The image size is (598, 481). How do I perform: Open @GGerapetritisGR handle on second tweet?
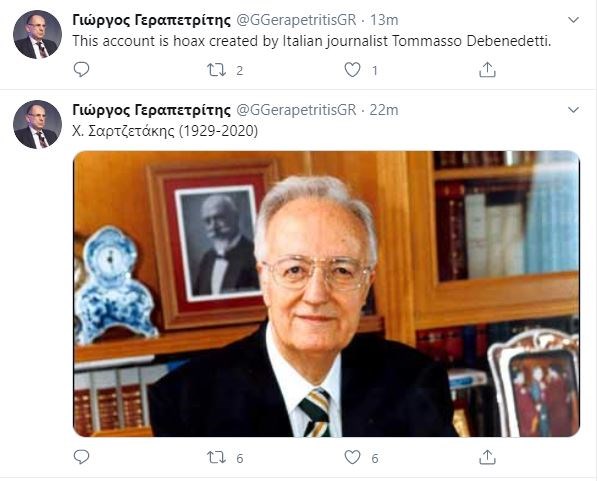coord(296,110)
